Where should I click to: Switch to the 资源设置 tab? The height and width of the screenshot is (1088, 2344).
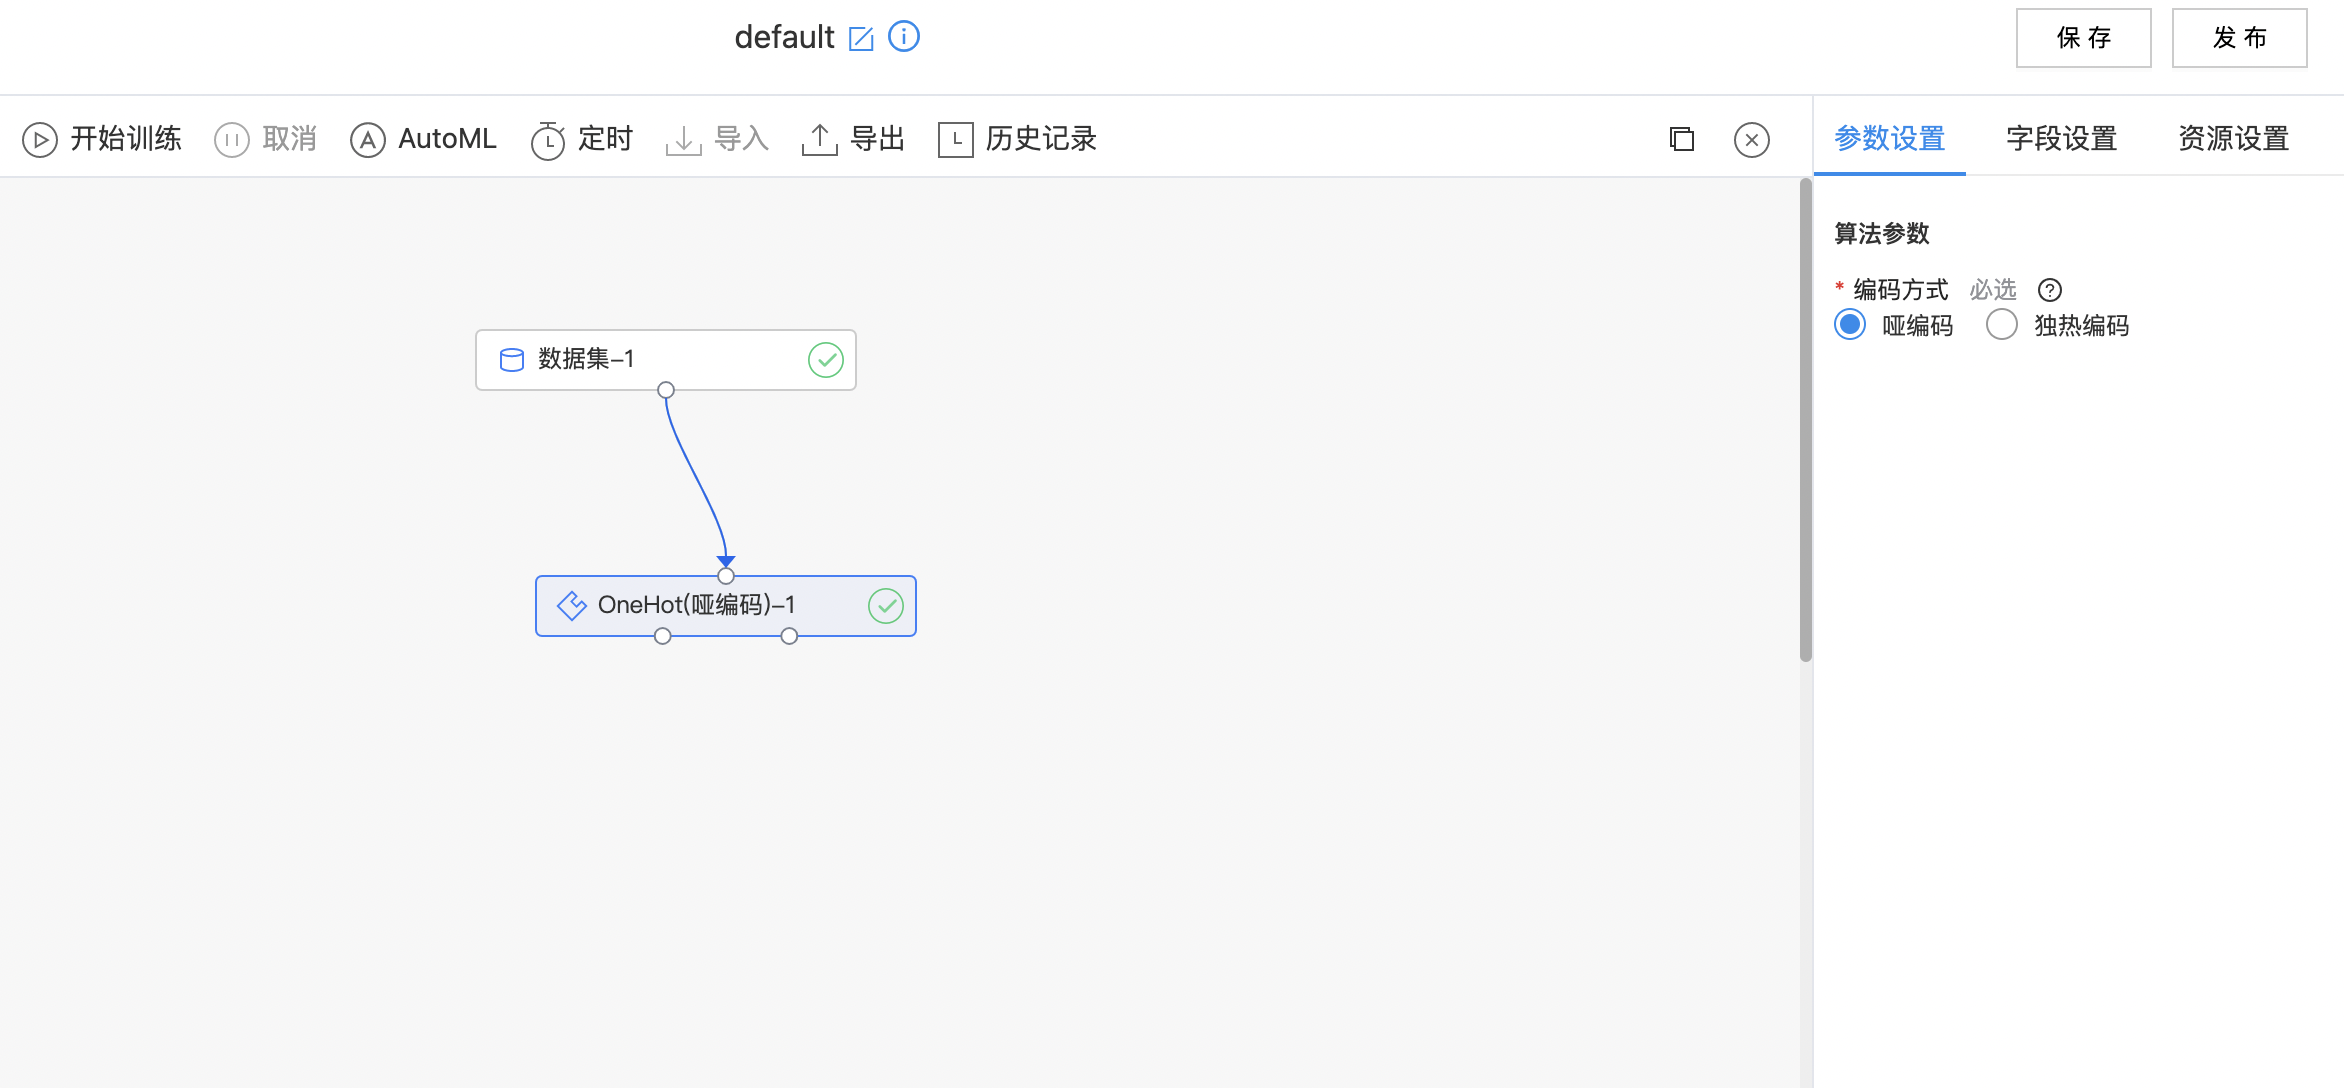pos(2234,138)
